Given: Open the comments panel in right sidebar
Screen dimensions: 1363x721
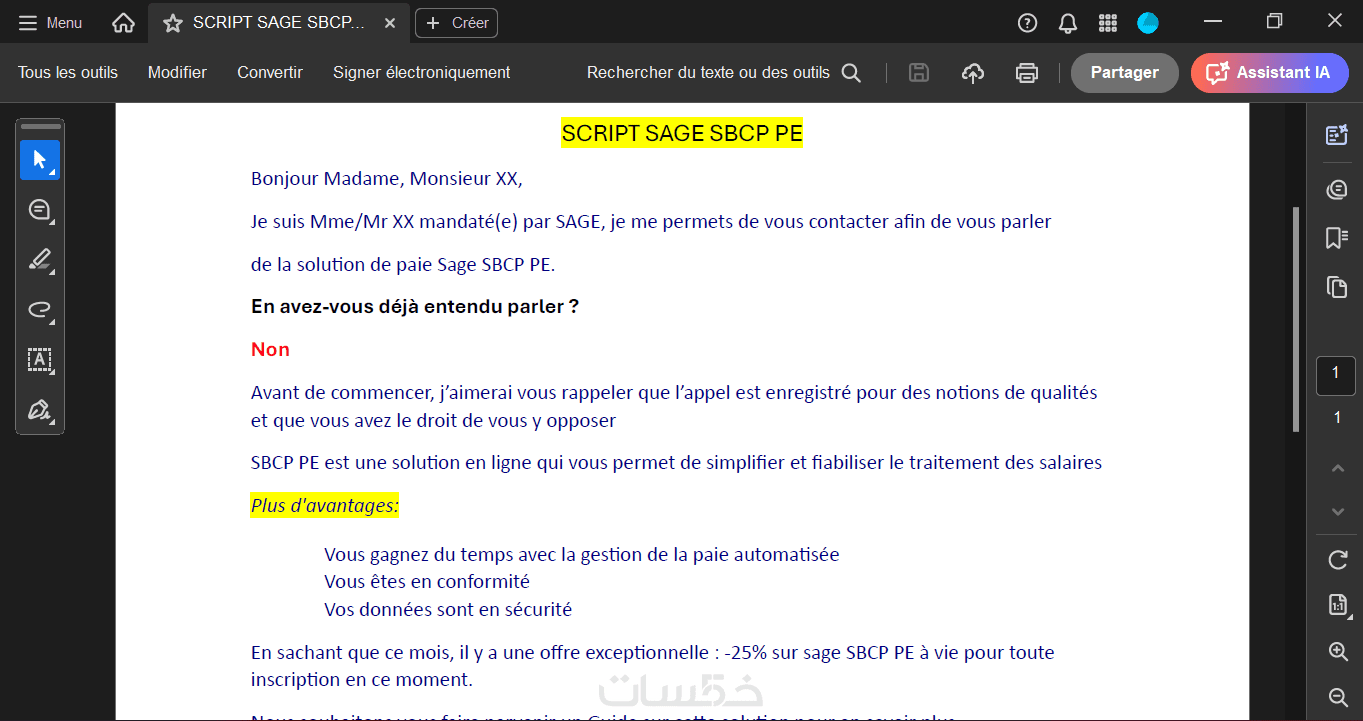Looking at the screenshot, I should (x=1337, y=189).
